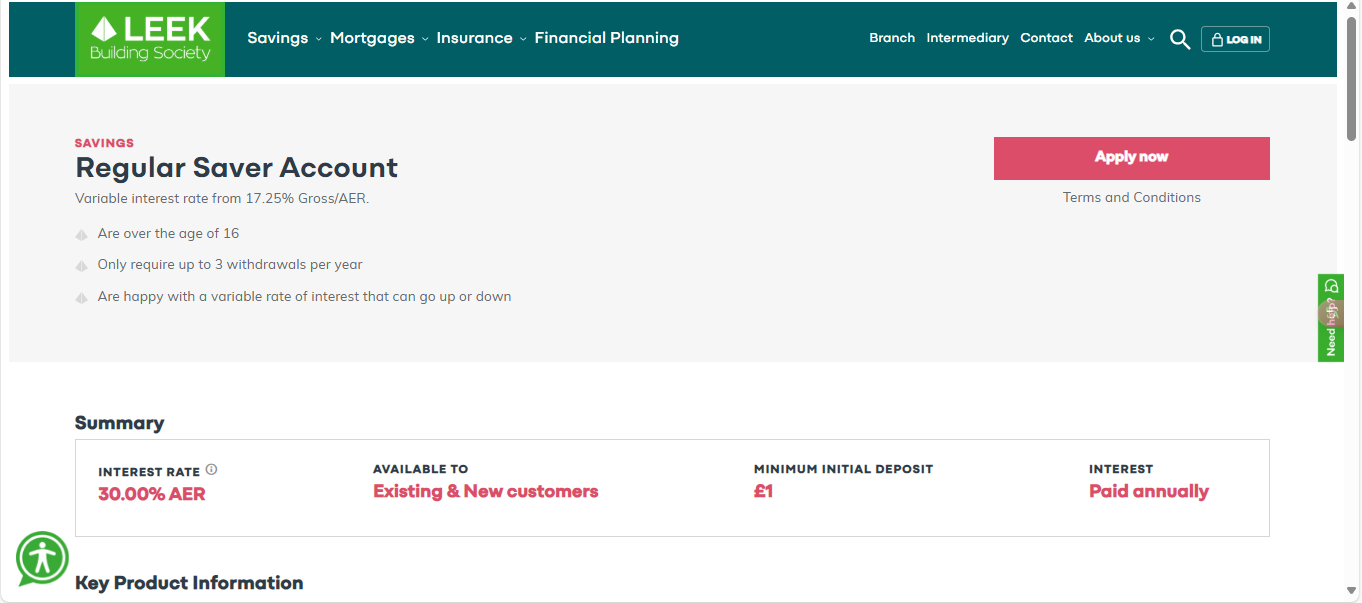Open the Savings menu item

pos(278,38)
